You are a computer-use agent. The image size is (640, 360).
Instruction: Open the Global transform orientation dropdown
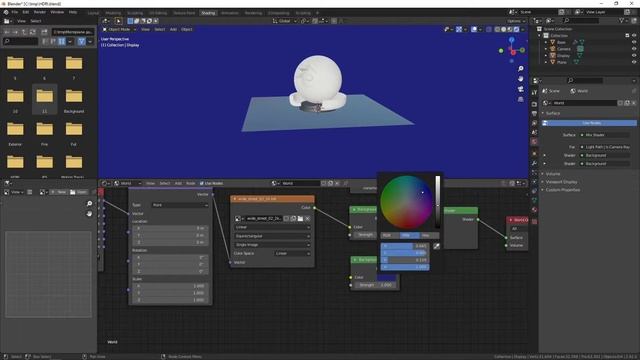[284, 21]
